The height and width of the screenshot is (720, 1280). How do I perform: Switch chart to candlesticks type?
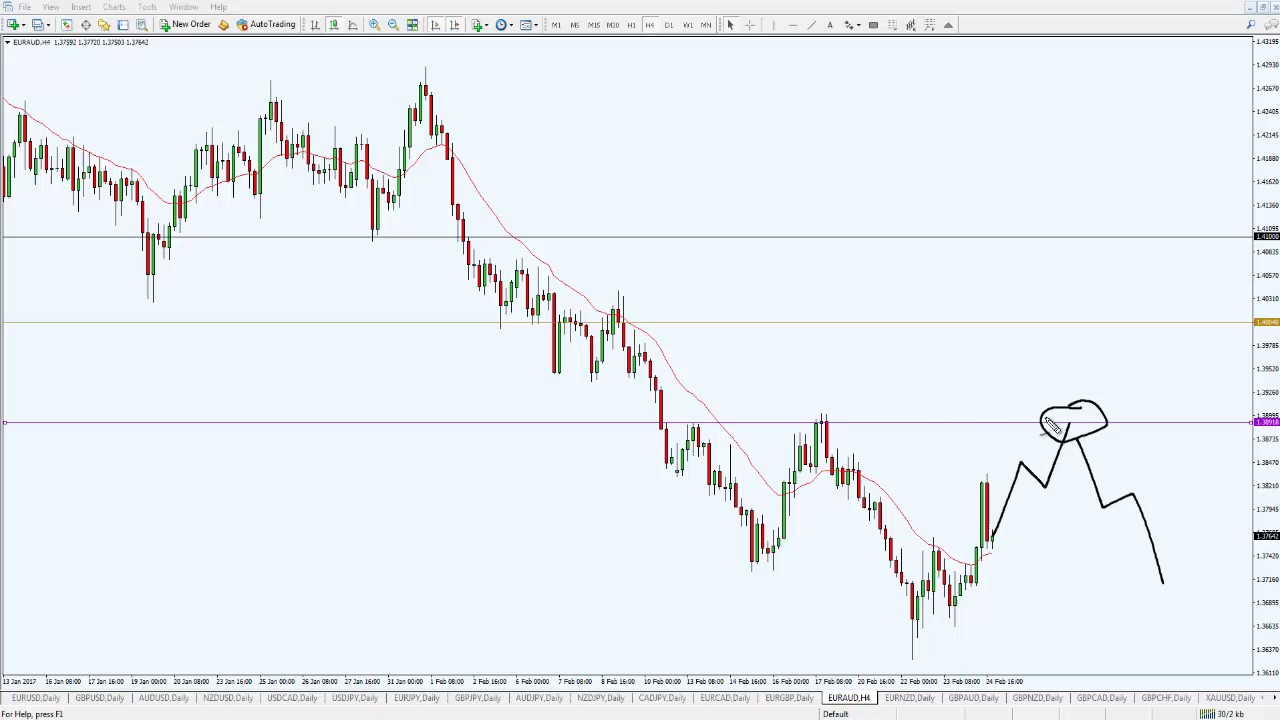coord(334,25)
